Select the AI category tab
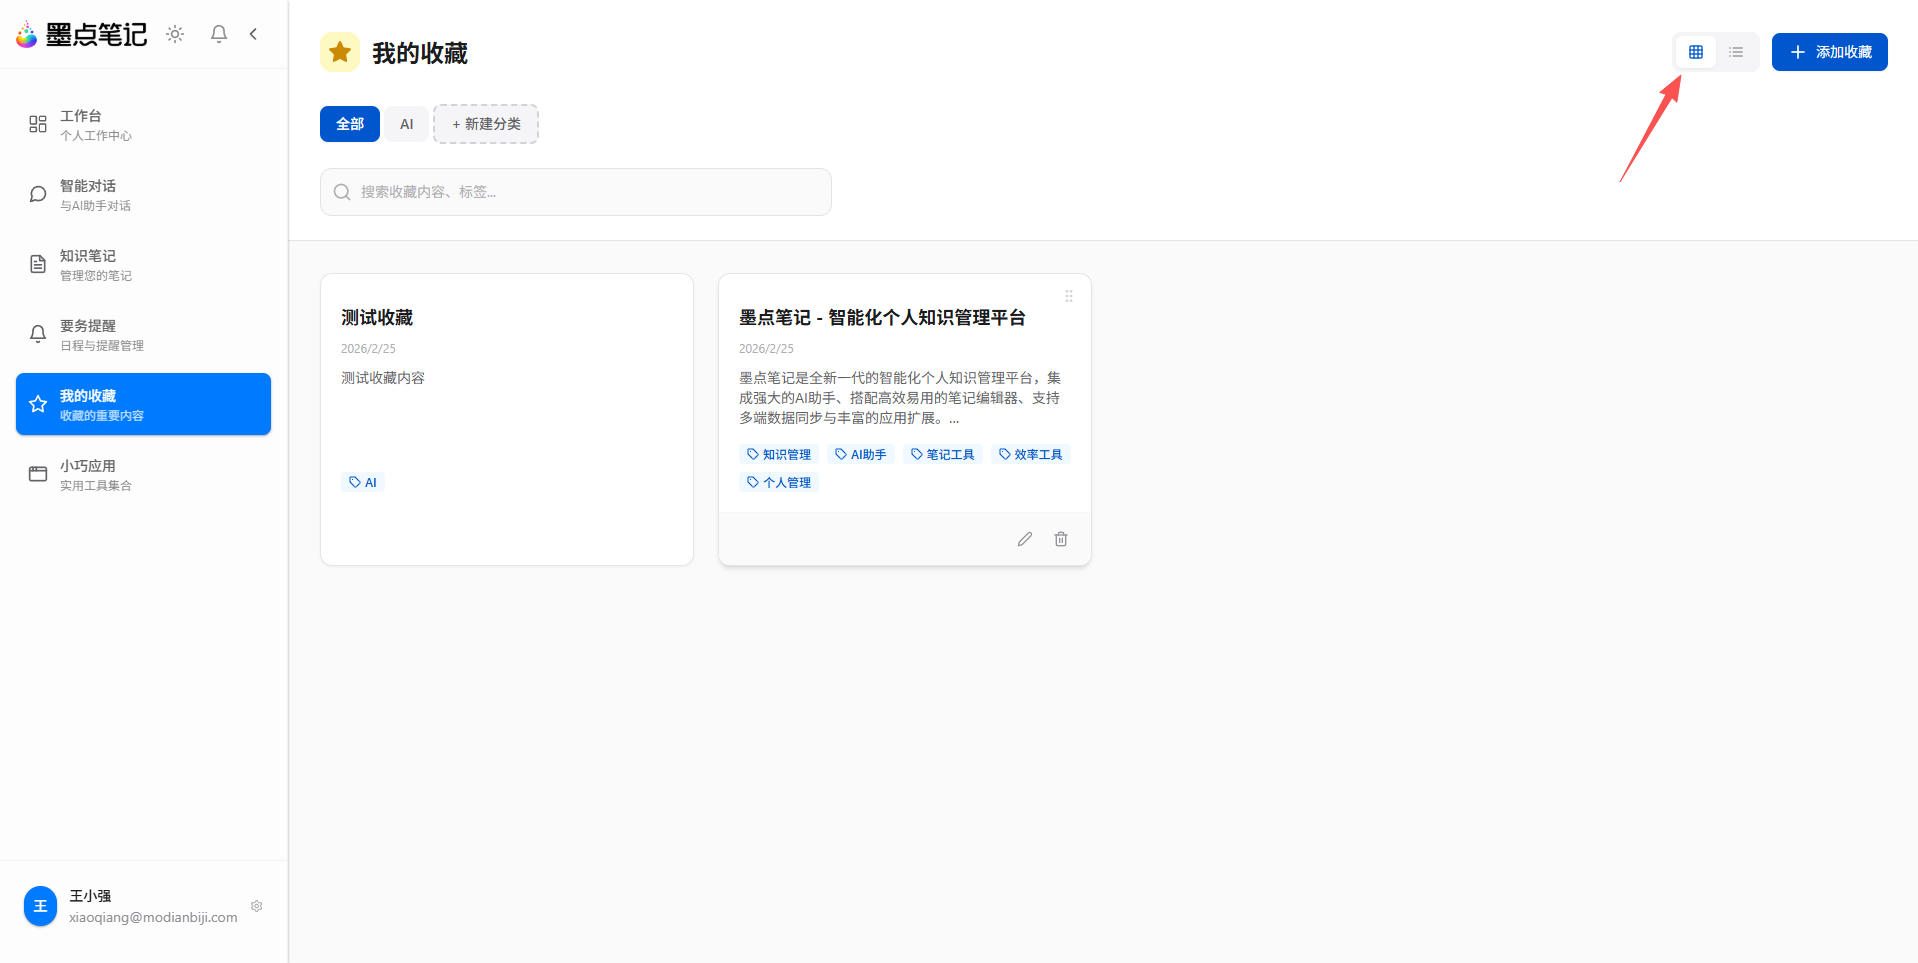The height and width of the screenshot is (963, 1918). 406,123
